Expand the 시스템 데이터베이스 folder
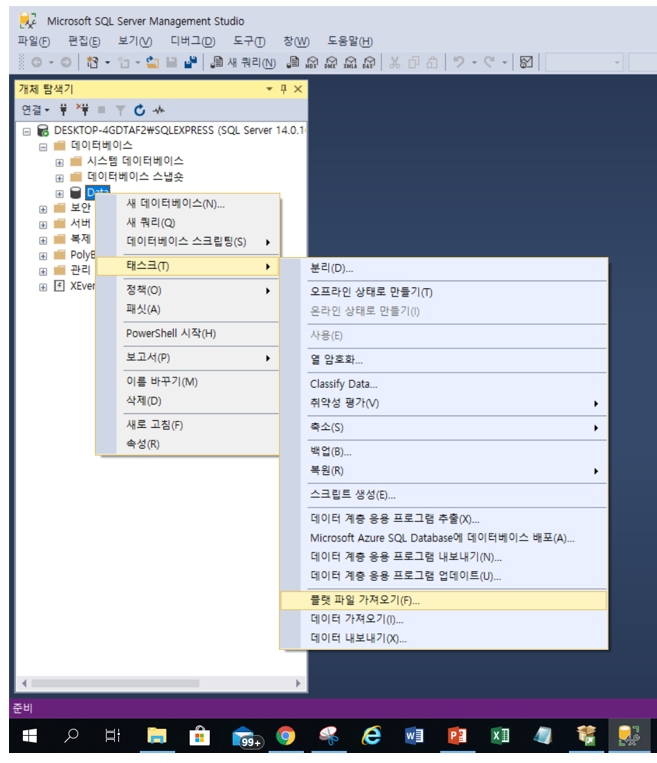This screenshot has height=763, width=657. click(x=59, y=163)
